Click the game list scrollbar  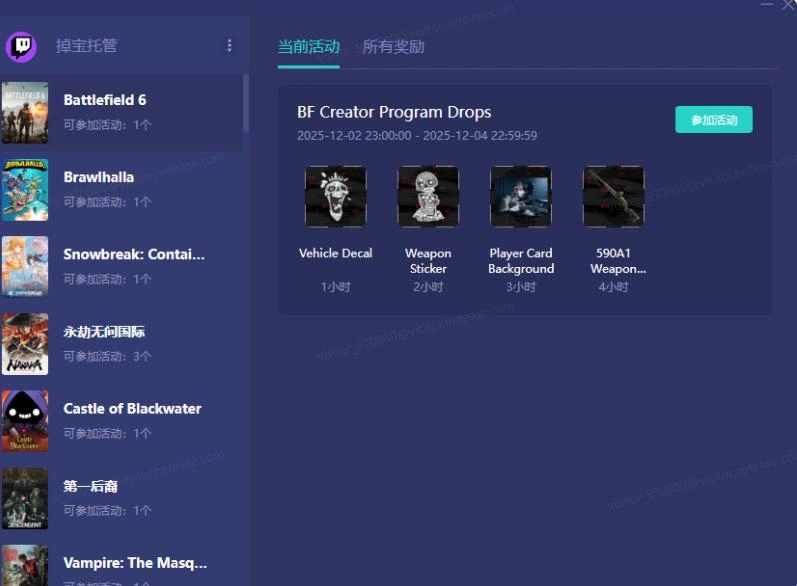pyautogui.click(x=246, y=103)
